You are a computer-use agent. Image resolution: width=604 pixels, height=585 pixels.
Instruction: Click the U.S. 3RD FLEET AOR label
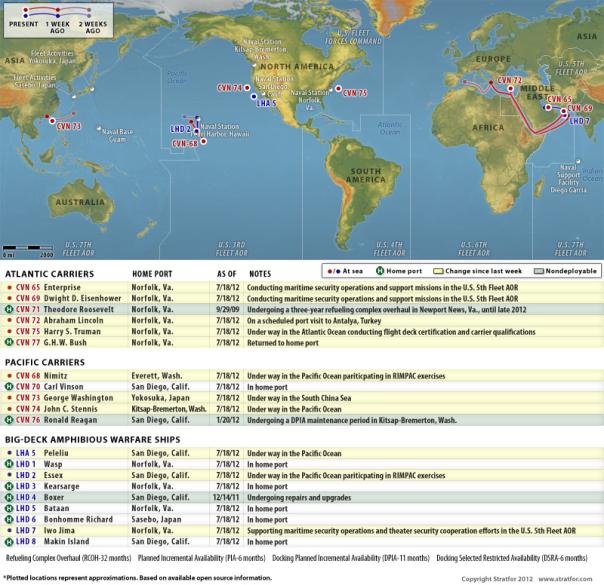tap(232, 249)
